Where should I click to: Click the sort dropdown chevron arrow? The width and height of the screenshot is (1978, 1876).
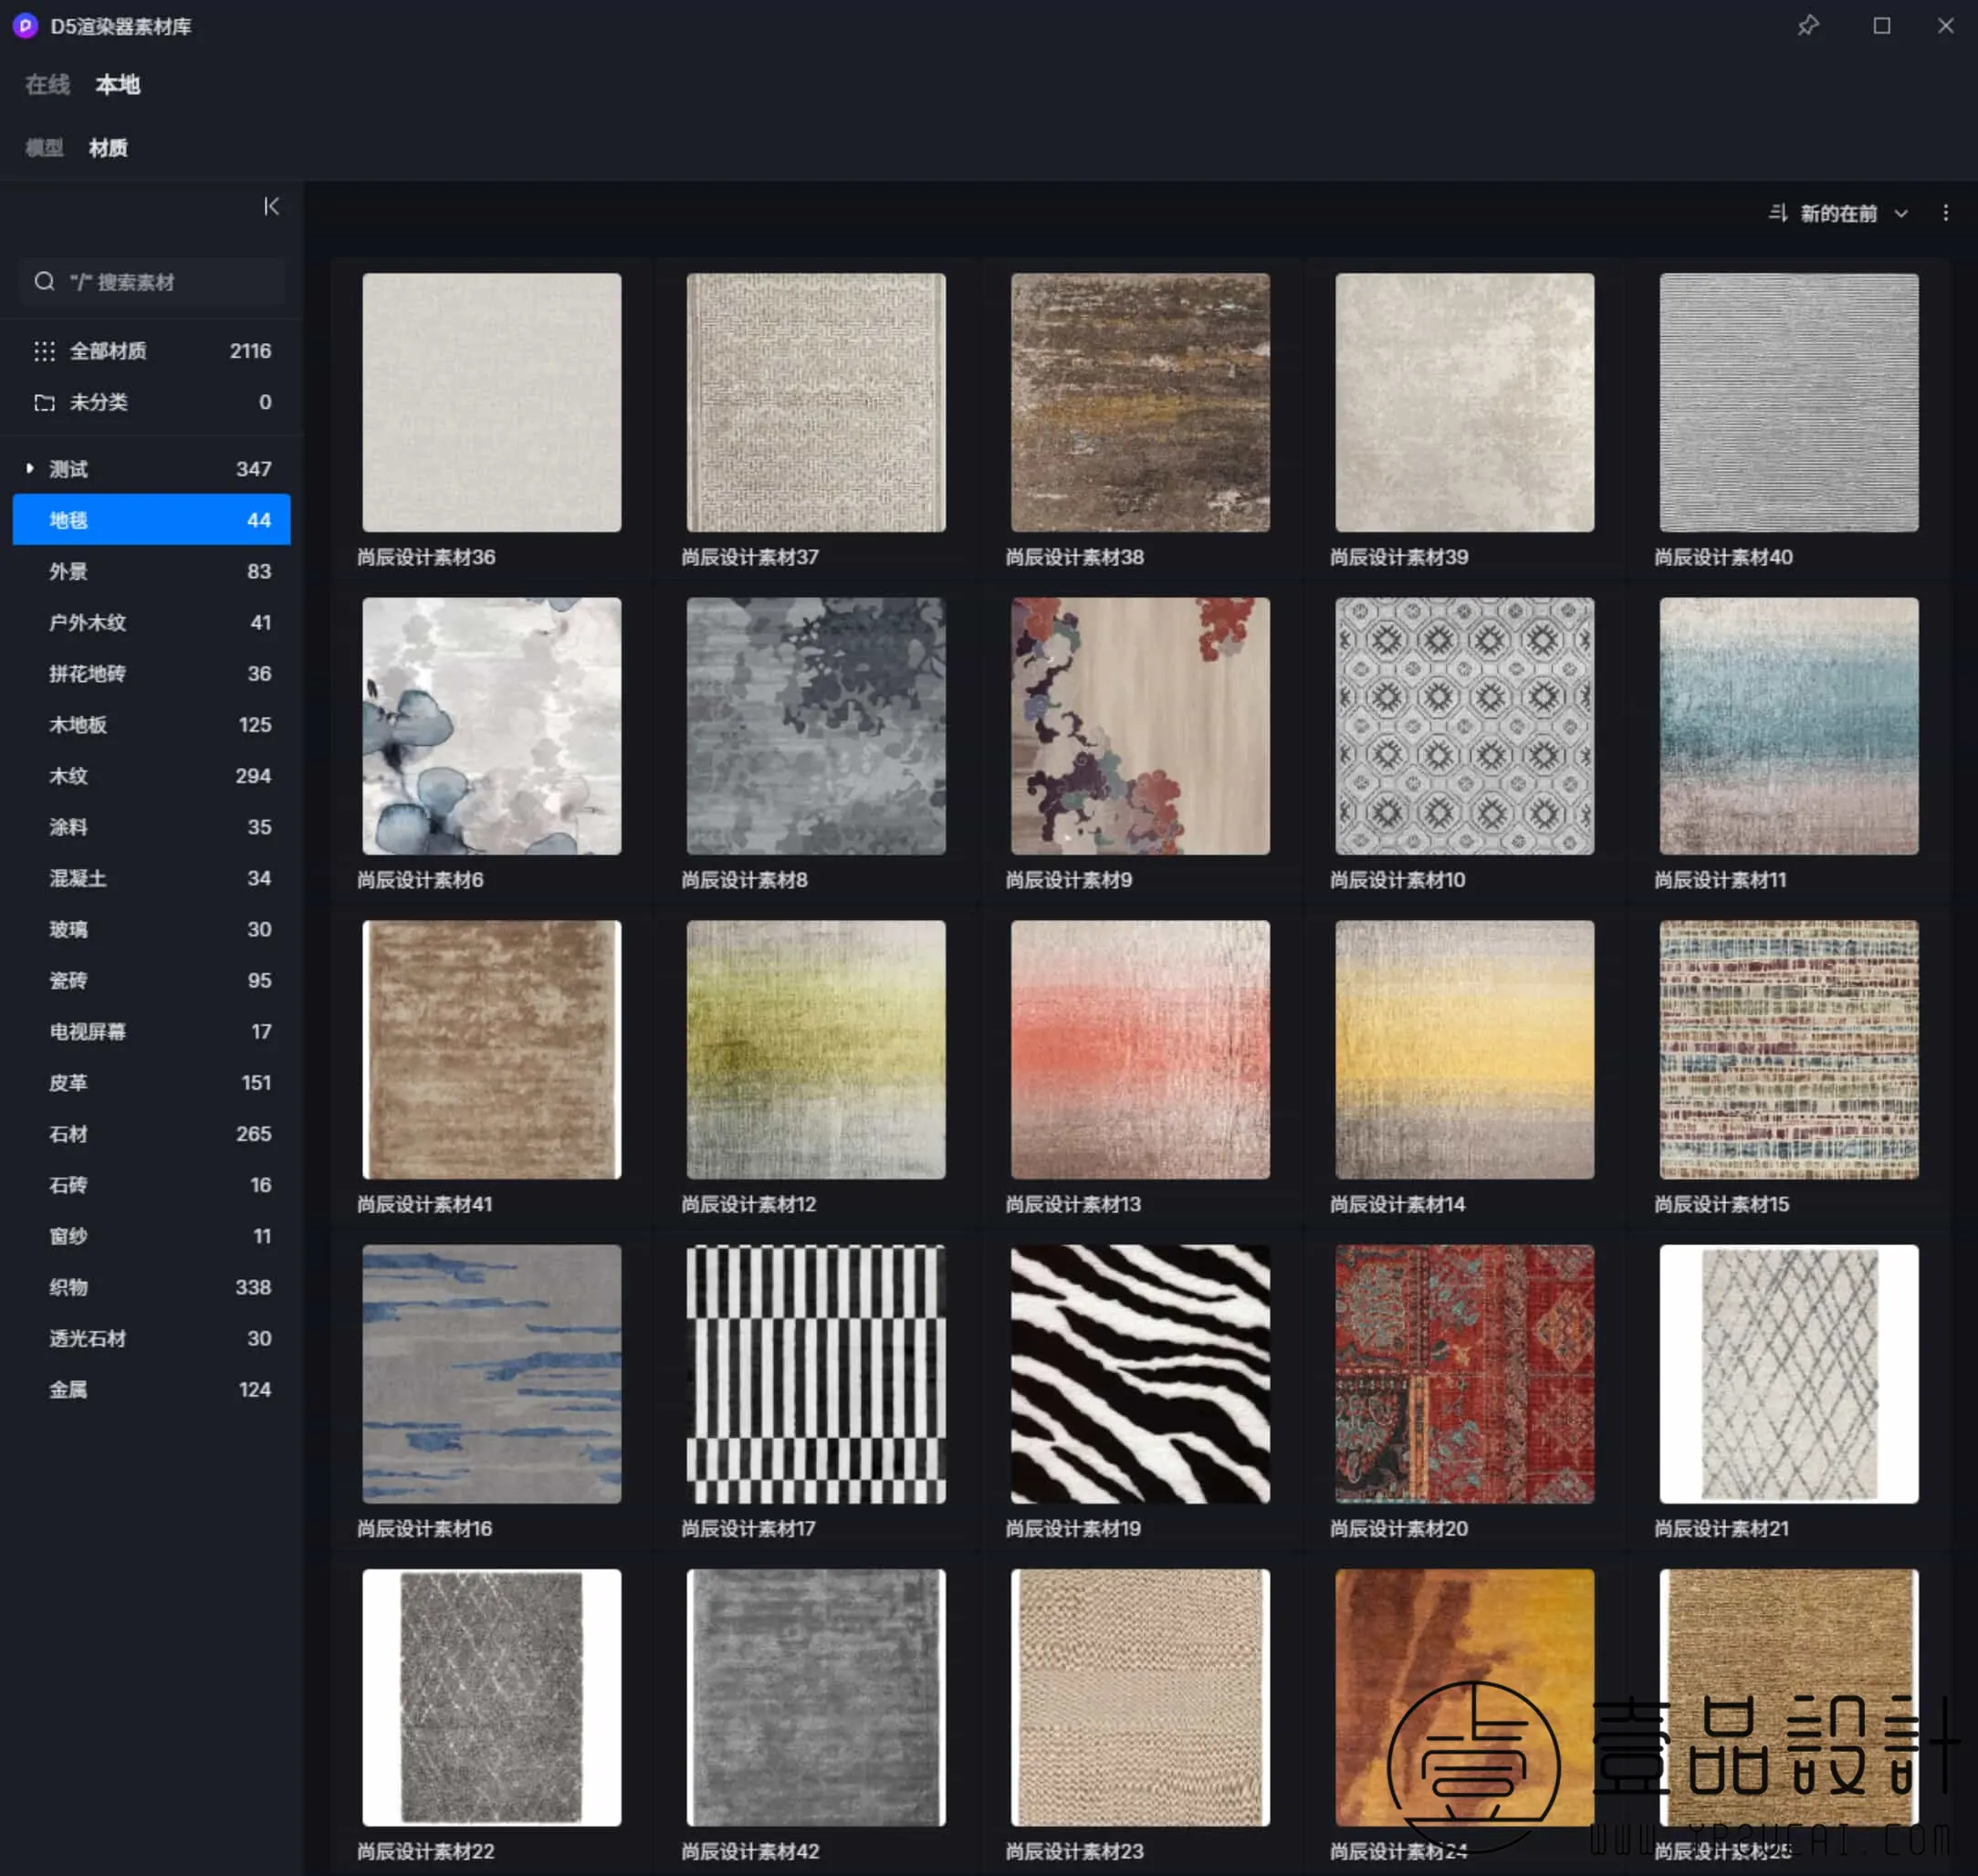pyautogui.click(x=1901, y=213)
